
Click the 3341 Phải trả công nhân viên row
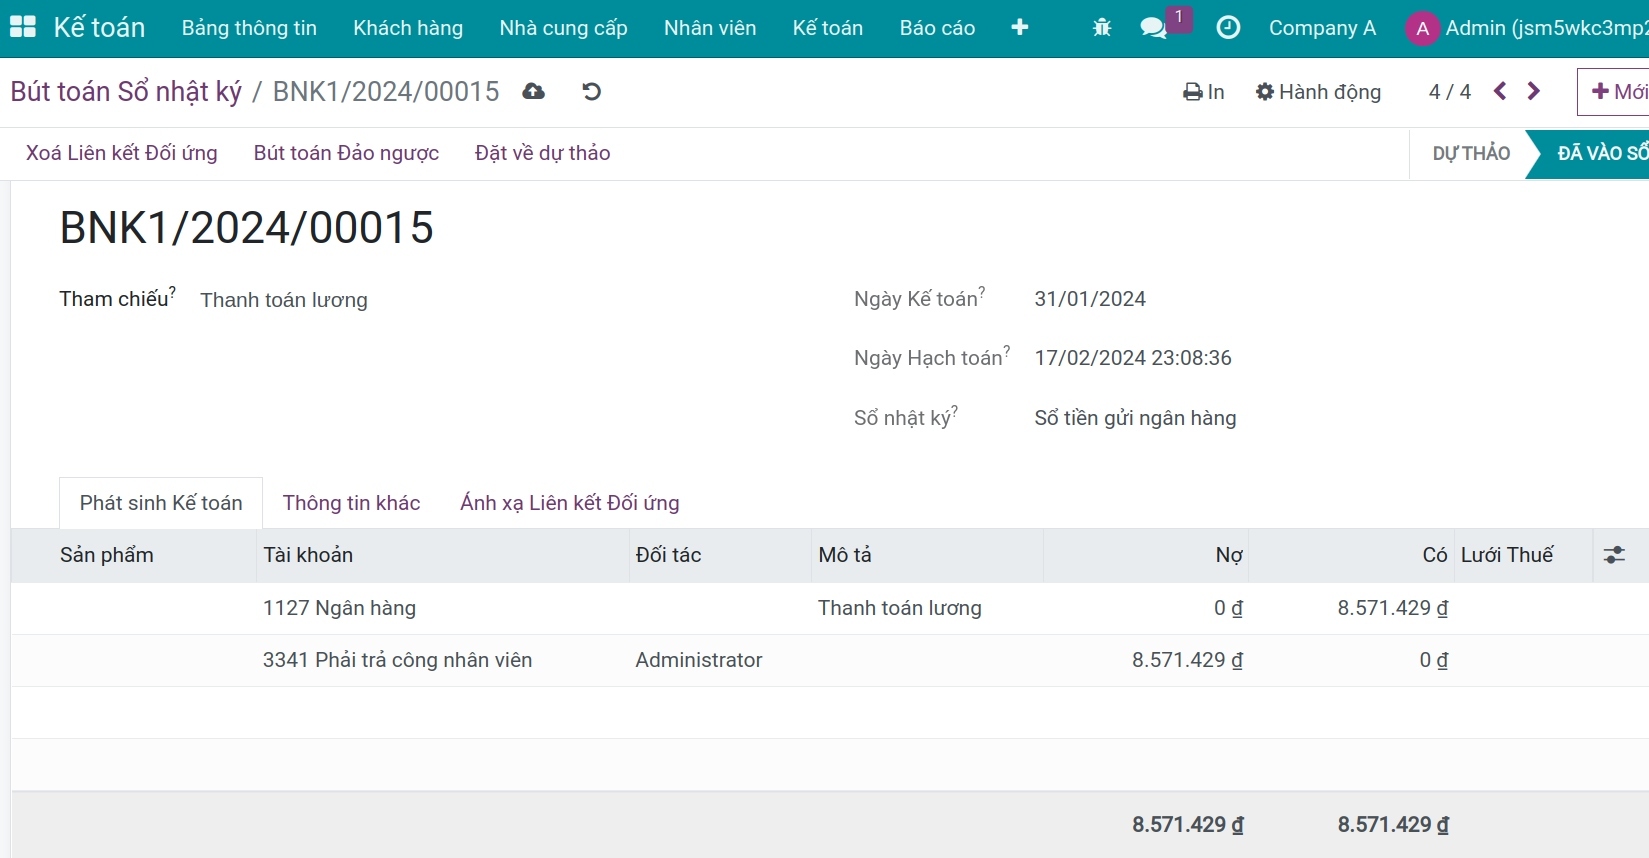tap(397, 660)
